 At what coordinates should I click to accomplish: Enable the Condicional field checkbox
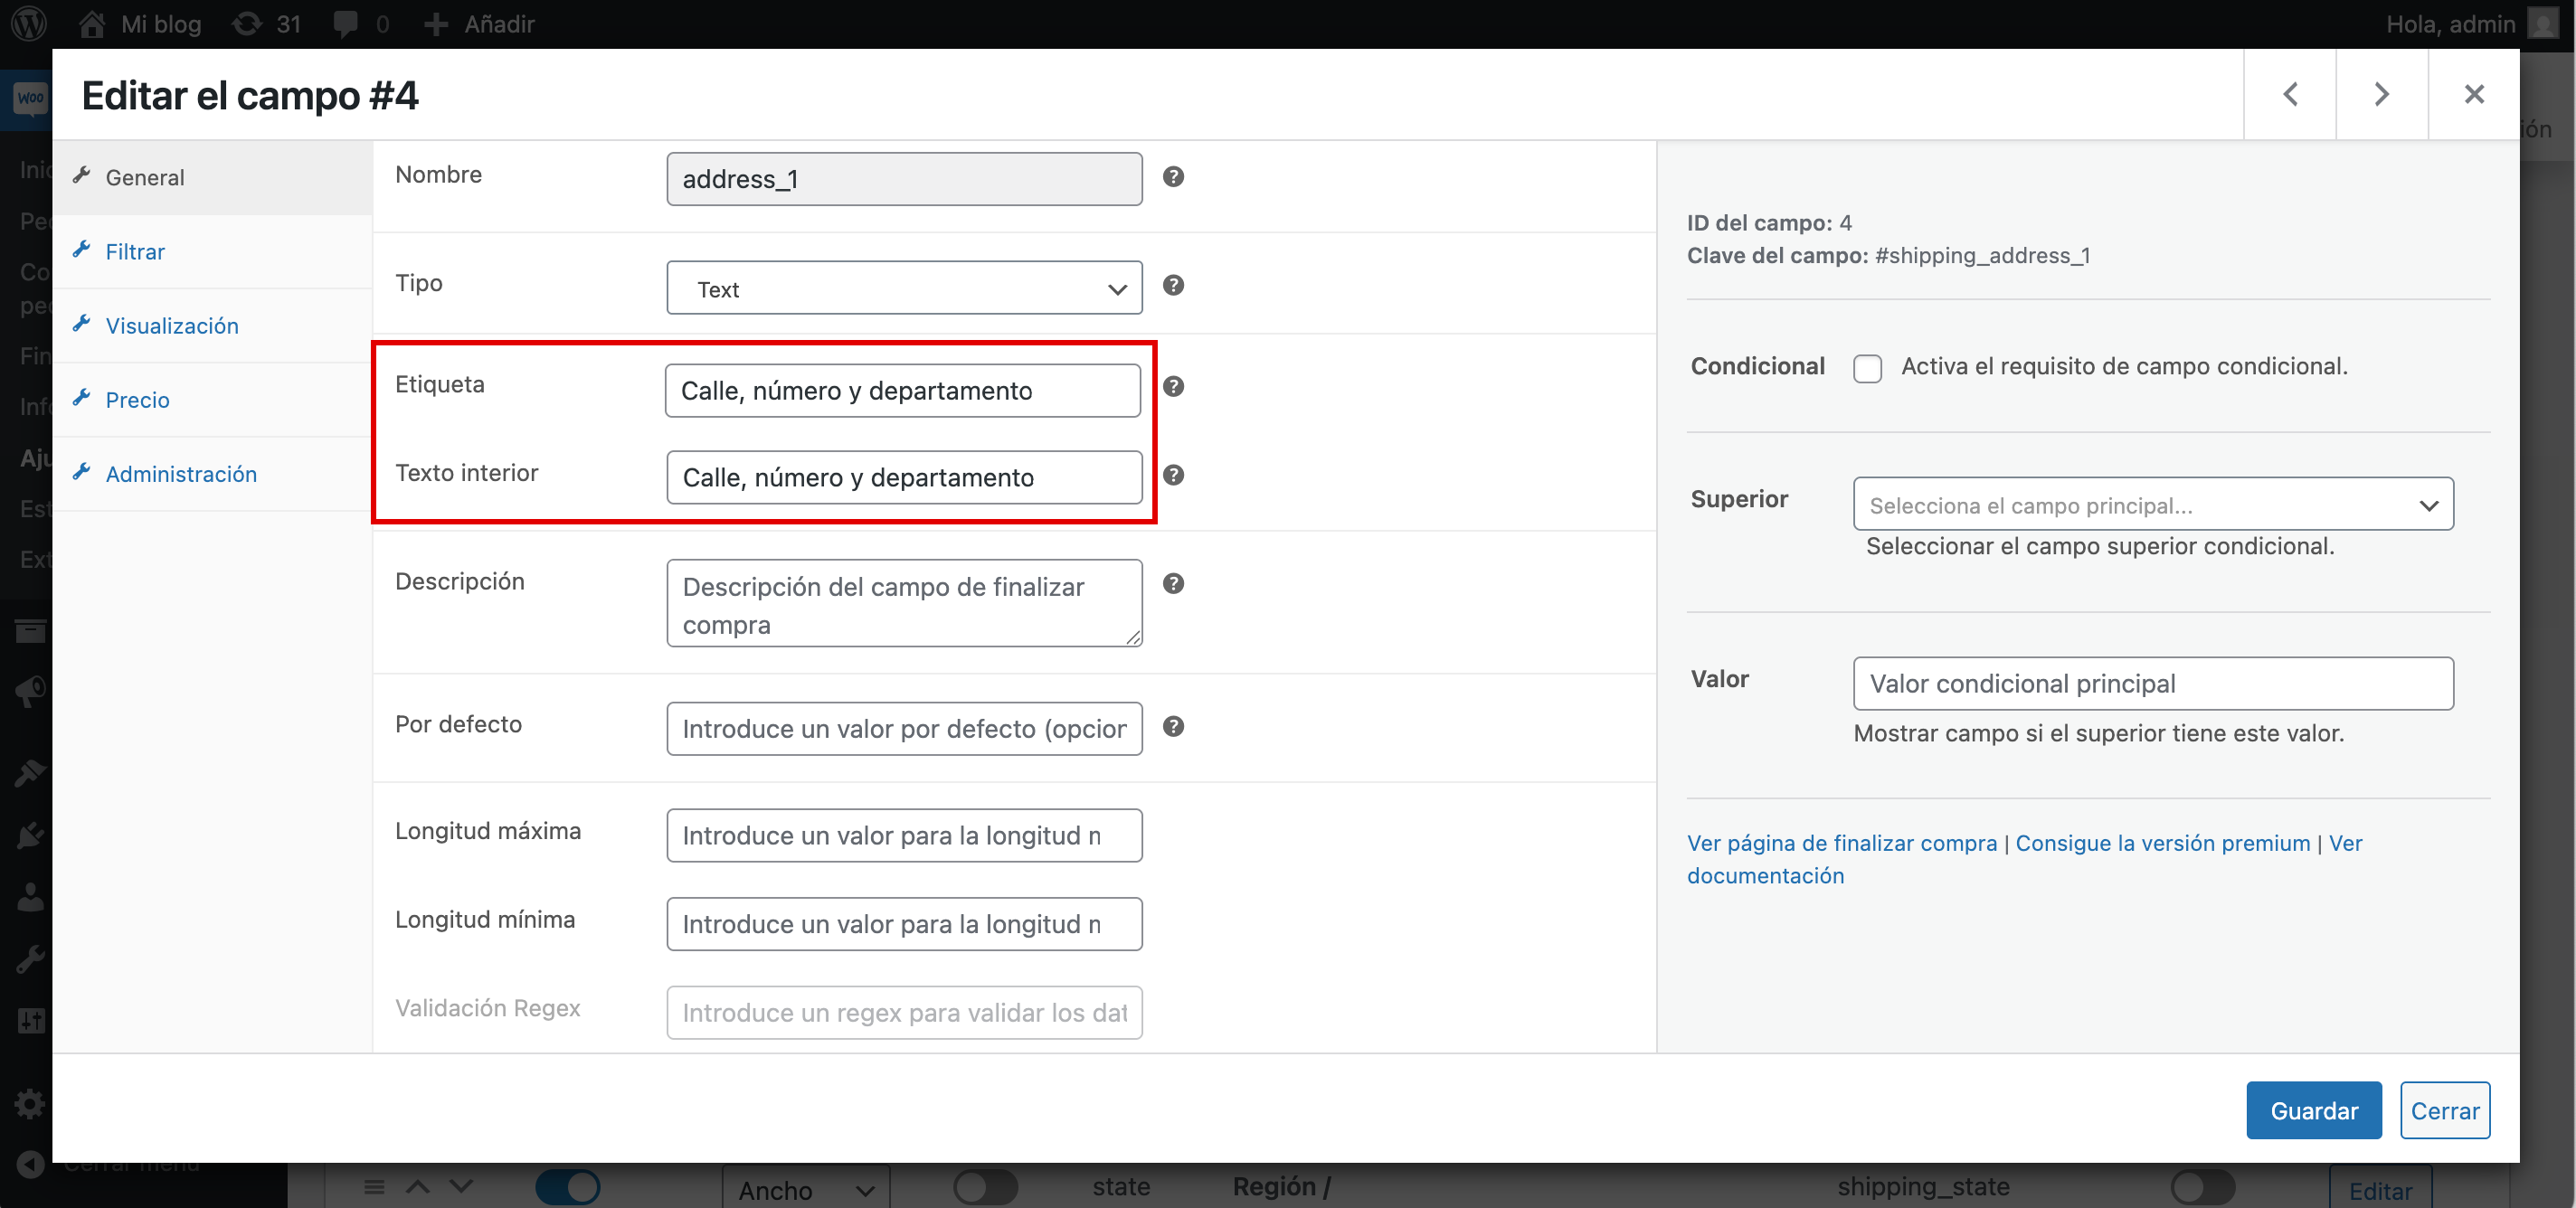tap(1866, 368)
